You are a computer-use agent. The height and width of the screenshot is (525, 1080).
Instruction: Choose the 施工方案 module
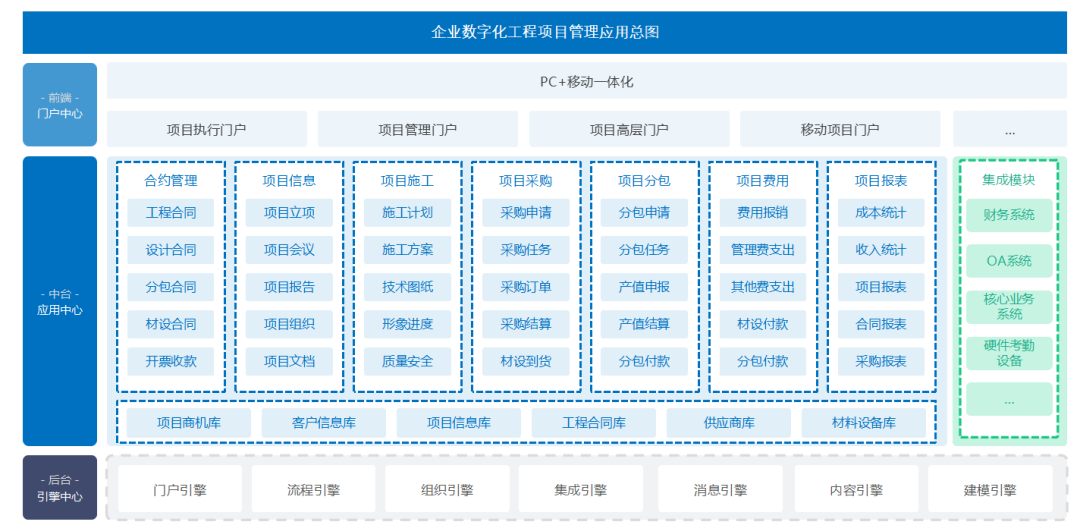[408, 250]
